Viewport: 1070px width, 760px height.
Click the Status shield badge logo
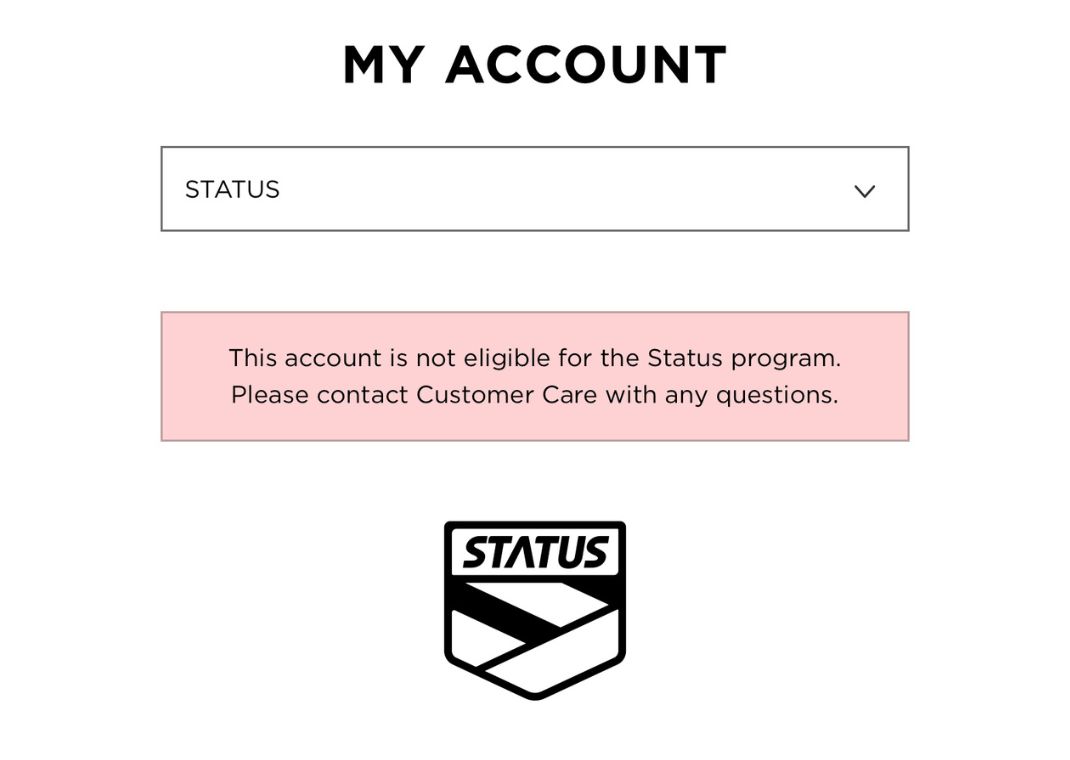(x=535, y=609)
